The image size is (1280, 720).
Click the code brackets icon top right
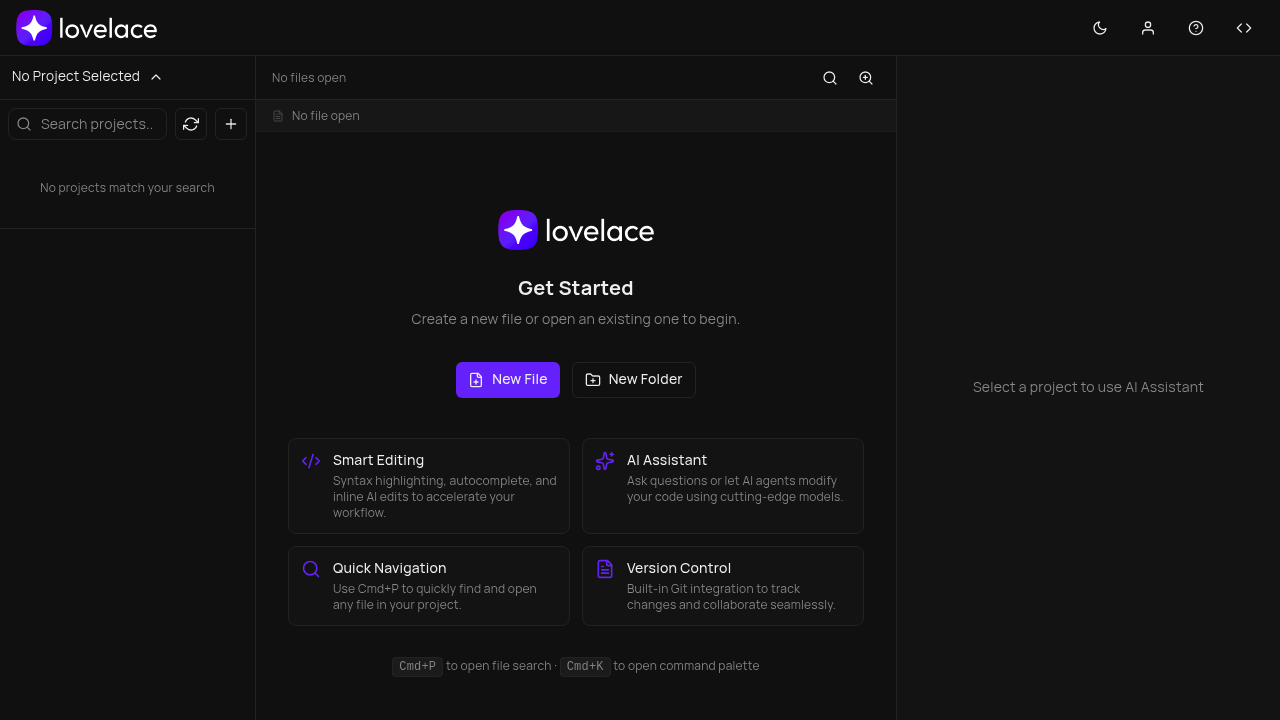(x=1244, y=28)
